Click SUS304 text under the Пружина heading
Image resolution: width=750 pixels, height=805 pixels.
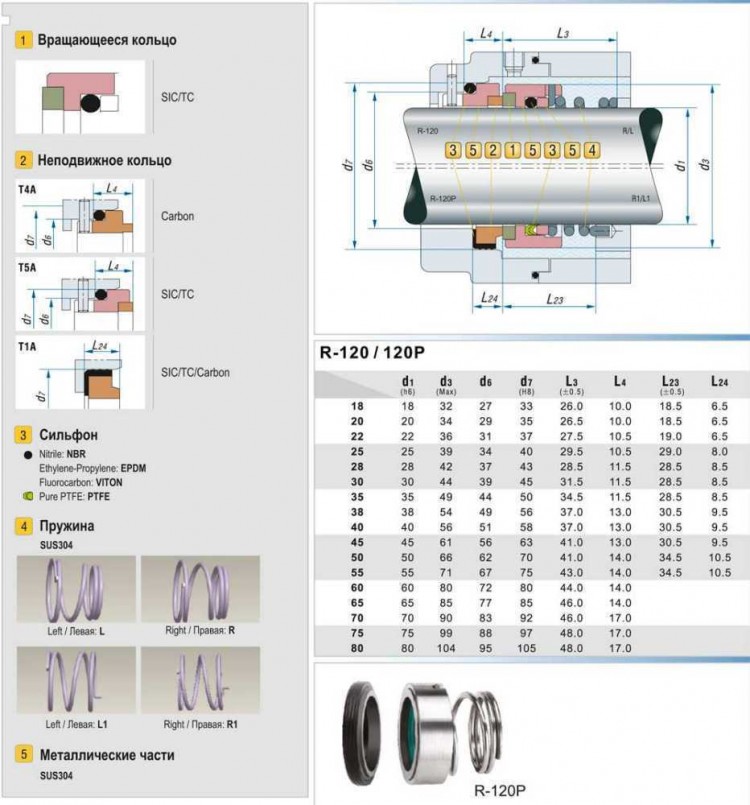pos(56,545)
